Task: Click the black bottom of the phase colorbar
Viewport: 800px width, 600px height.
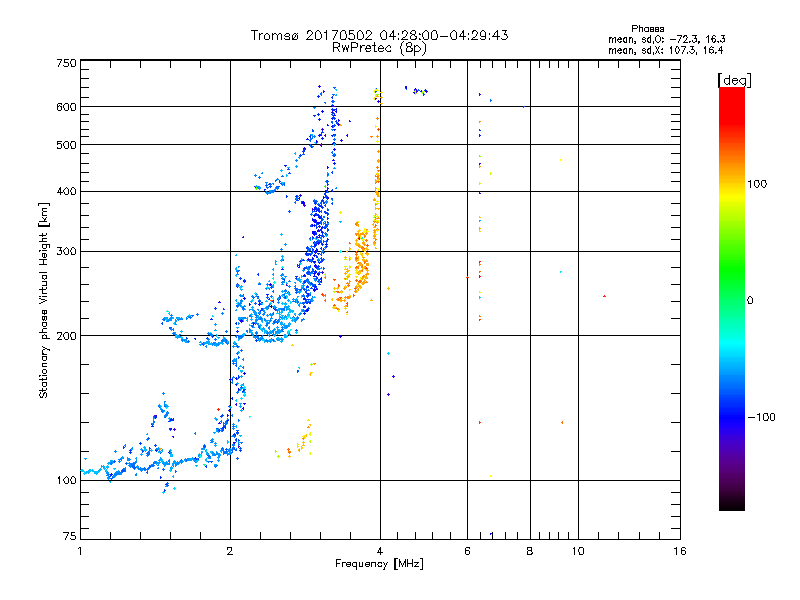Action: tap(732, 503)
